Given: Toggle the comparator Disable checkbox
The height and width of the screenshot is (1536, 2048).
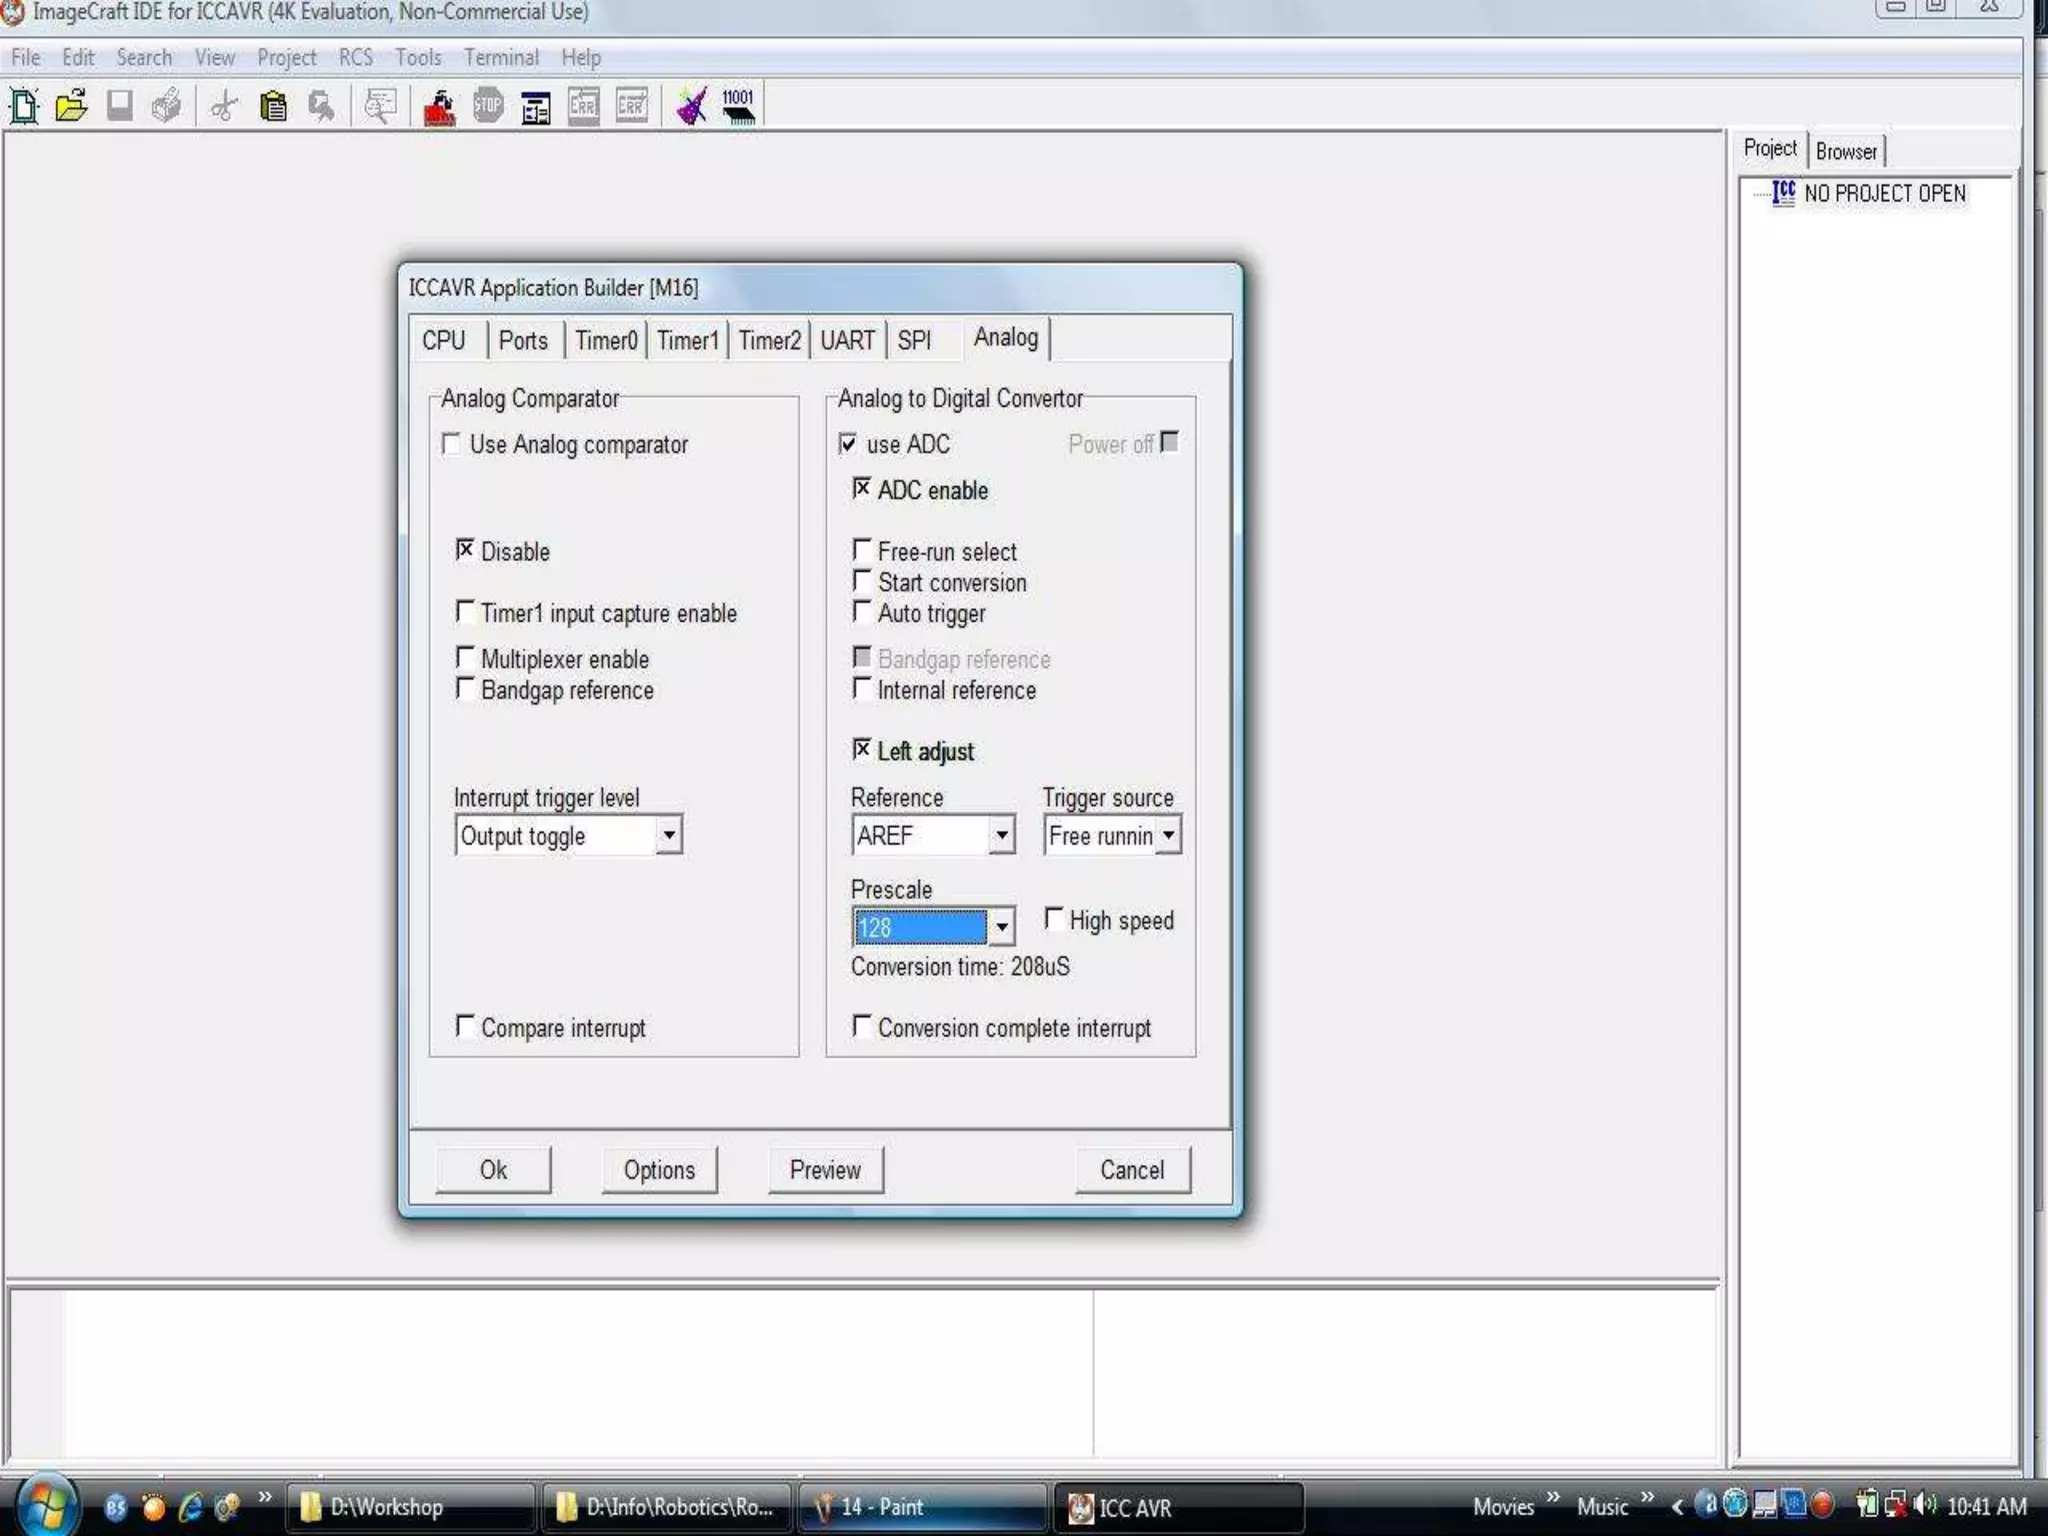Looking at the screenshot, I should click(x=465, y=550).
